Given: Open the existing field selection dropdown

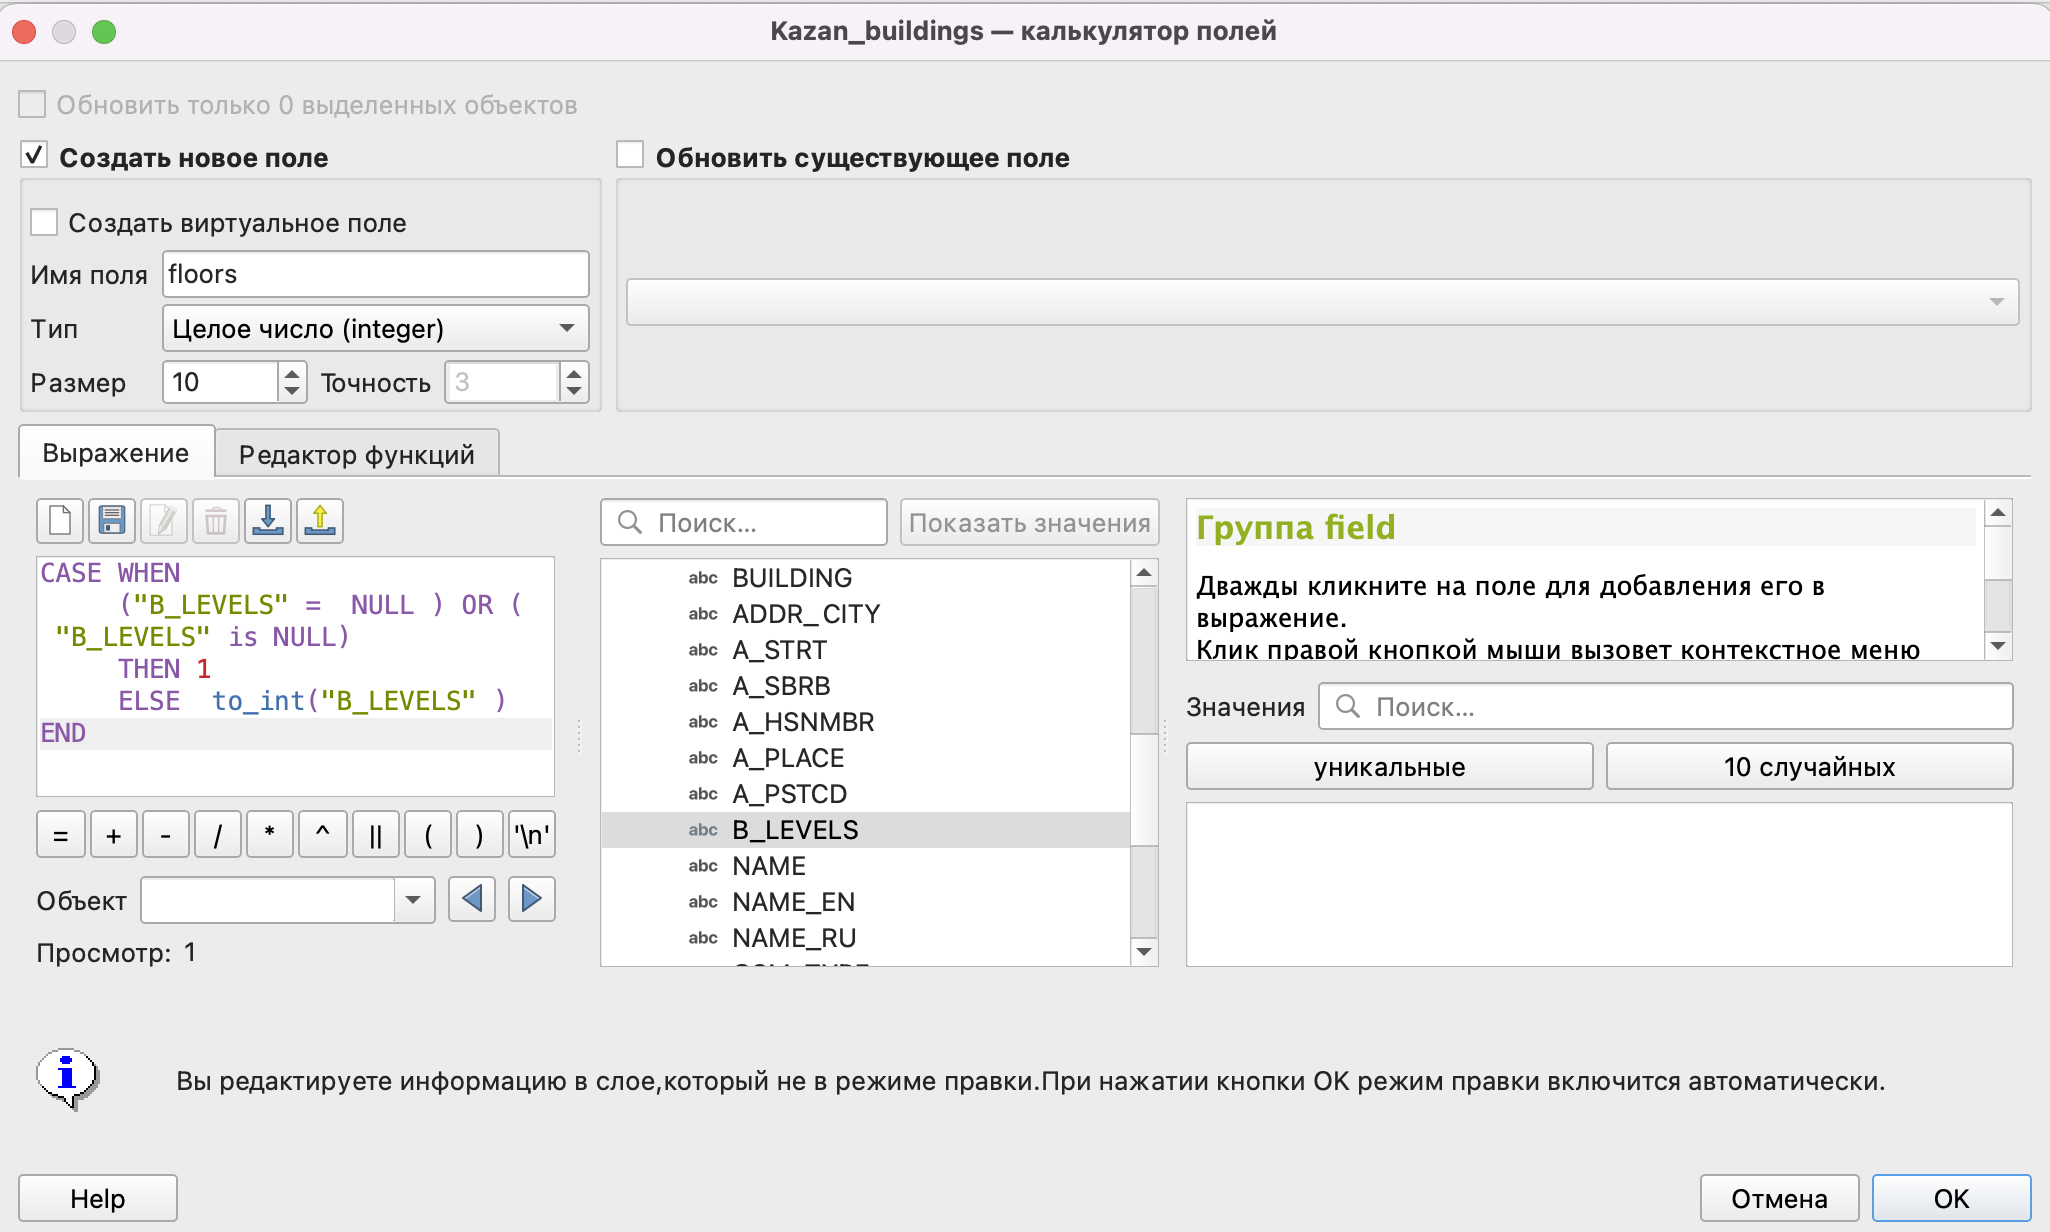Looking at the screenshot, I should click(x=1322, y=302).
